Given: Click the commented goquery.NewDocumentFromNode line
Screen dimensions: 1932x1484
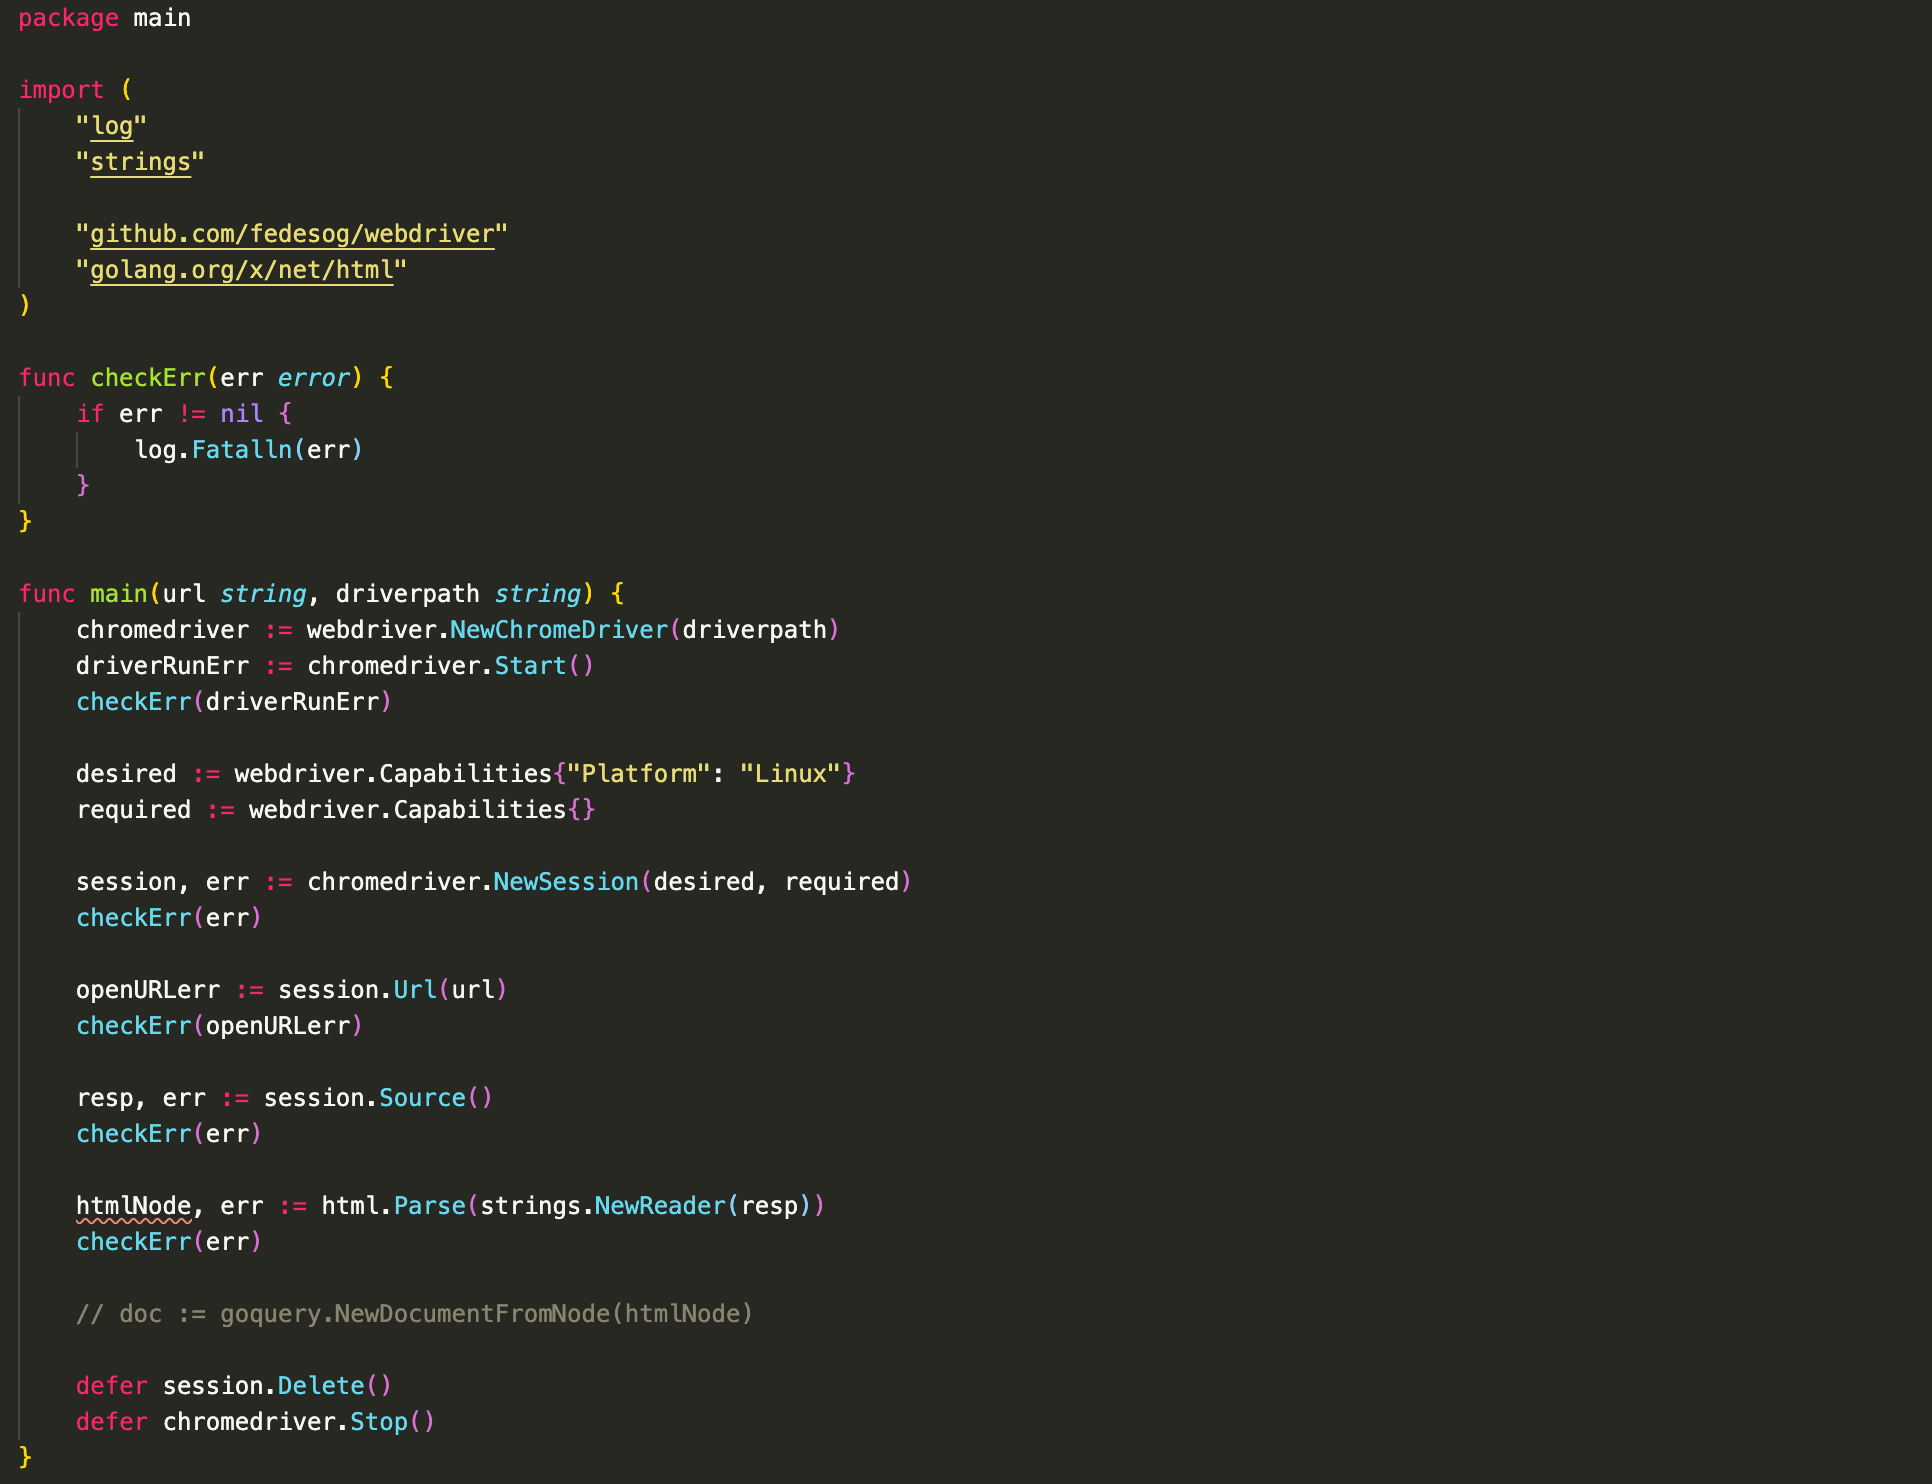Looking at the screenshot, I should (414, 1314).
